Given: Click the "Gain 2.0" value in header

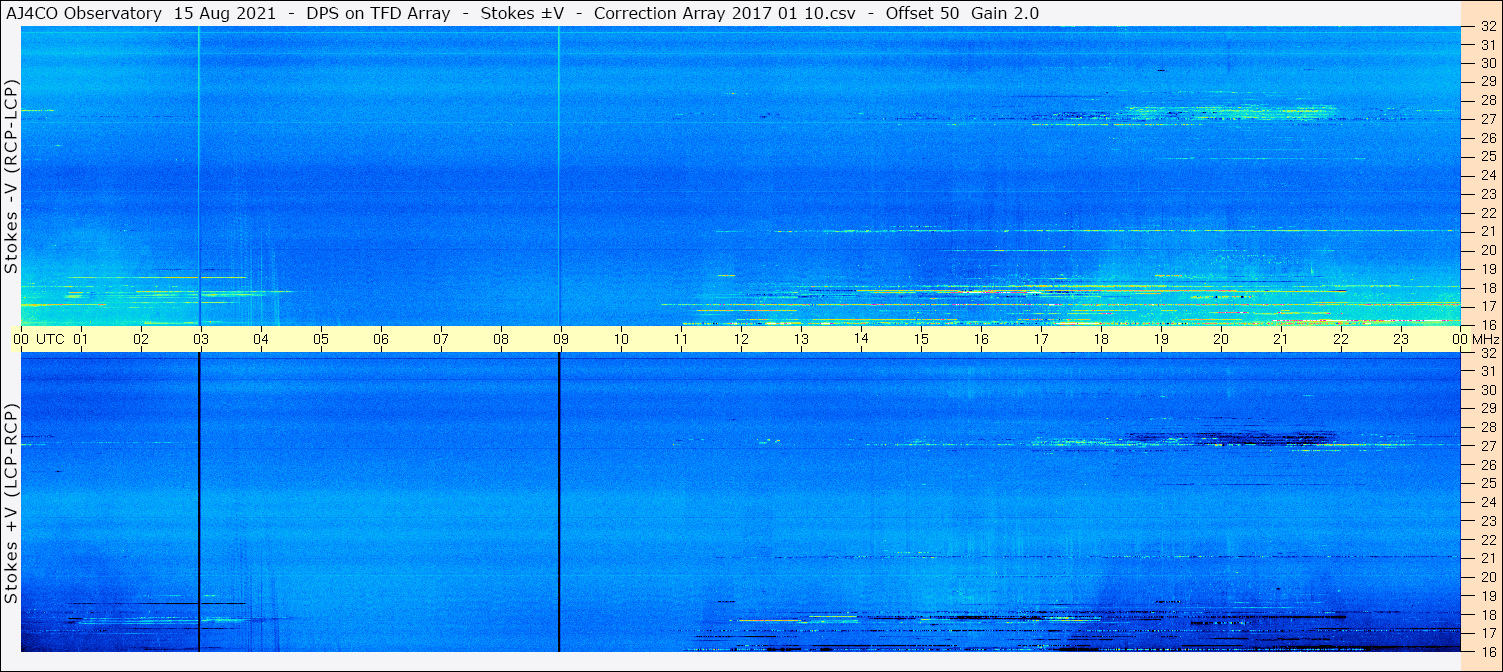Looking at the screenshot, I should [1005, 13].
